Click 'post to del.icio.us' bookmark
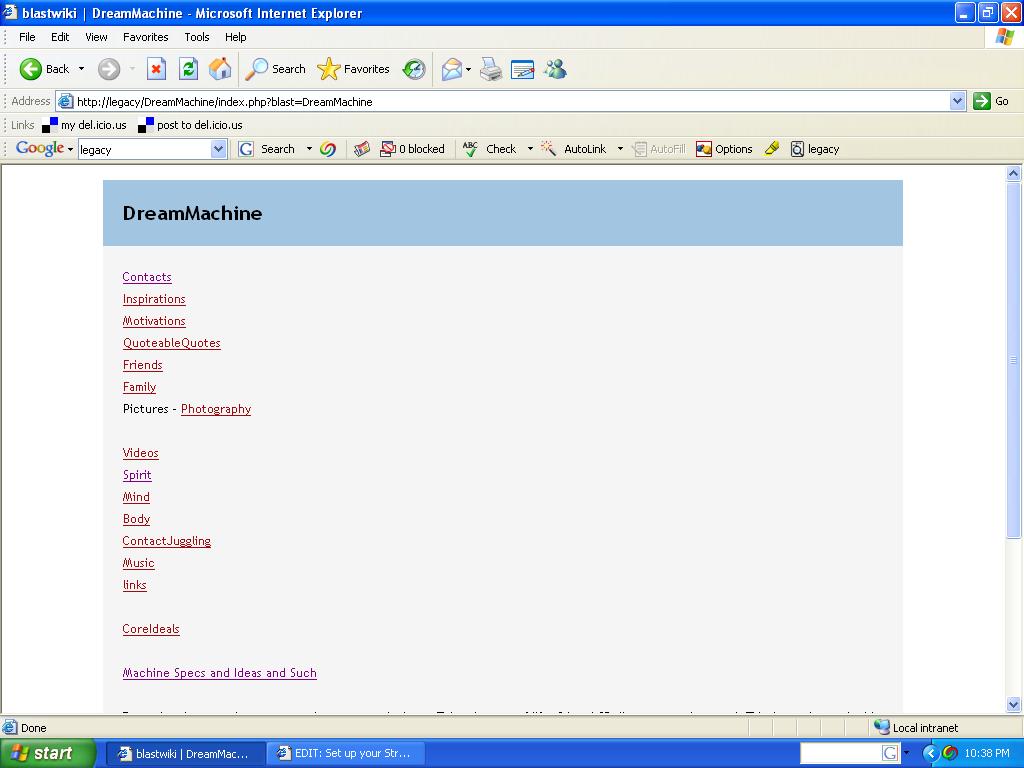The width and height of the screenshot is (1024, 768). 190,125
